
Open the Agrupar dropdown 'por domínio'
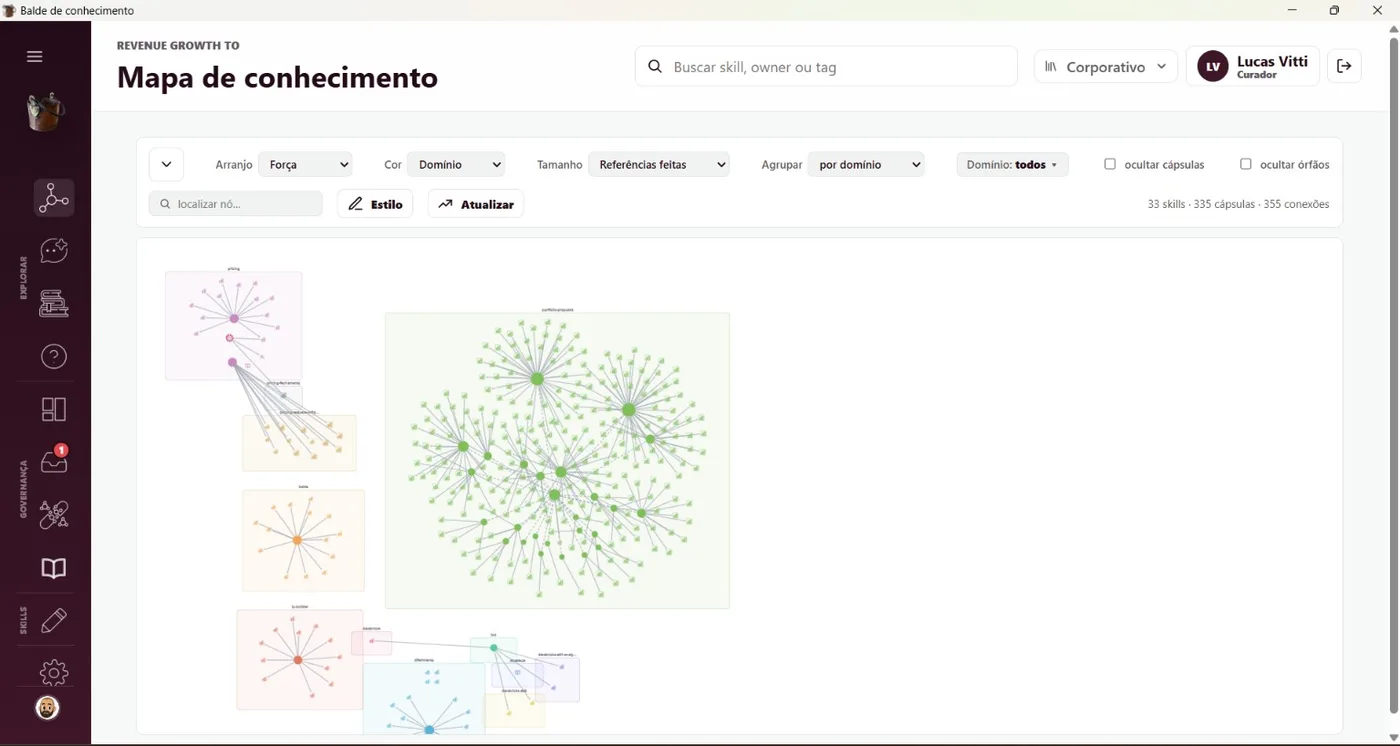pyautogui.click(x=866, y=164)
